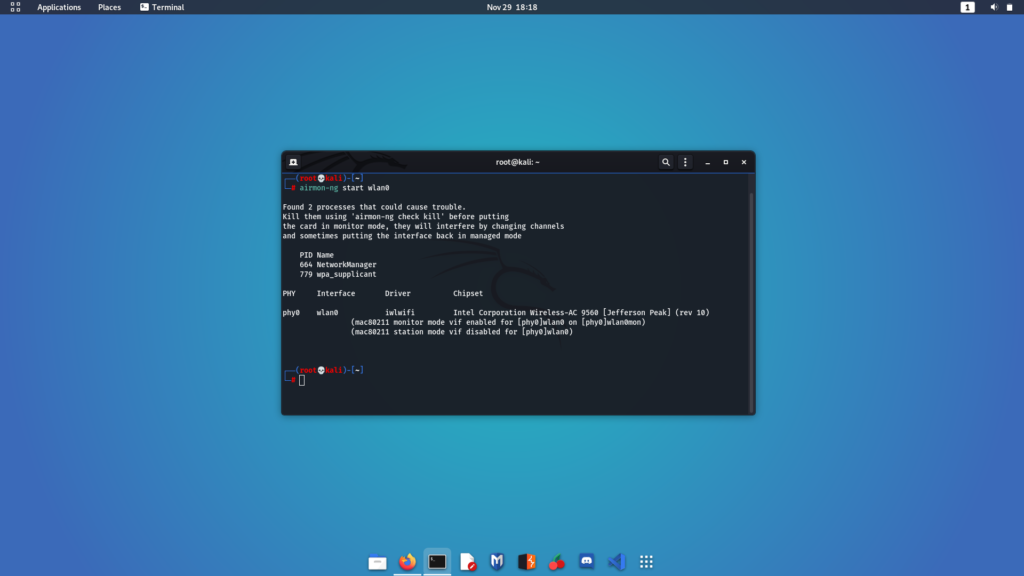
Task: Open the text editor dock icon
Action: 467,562
